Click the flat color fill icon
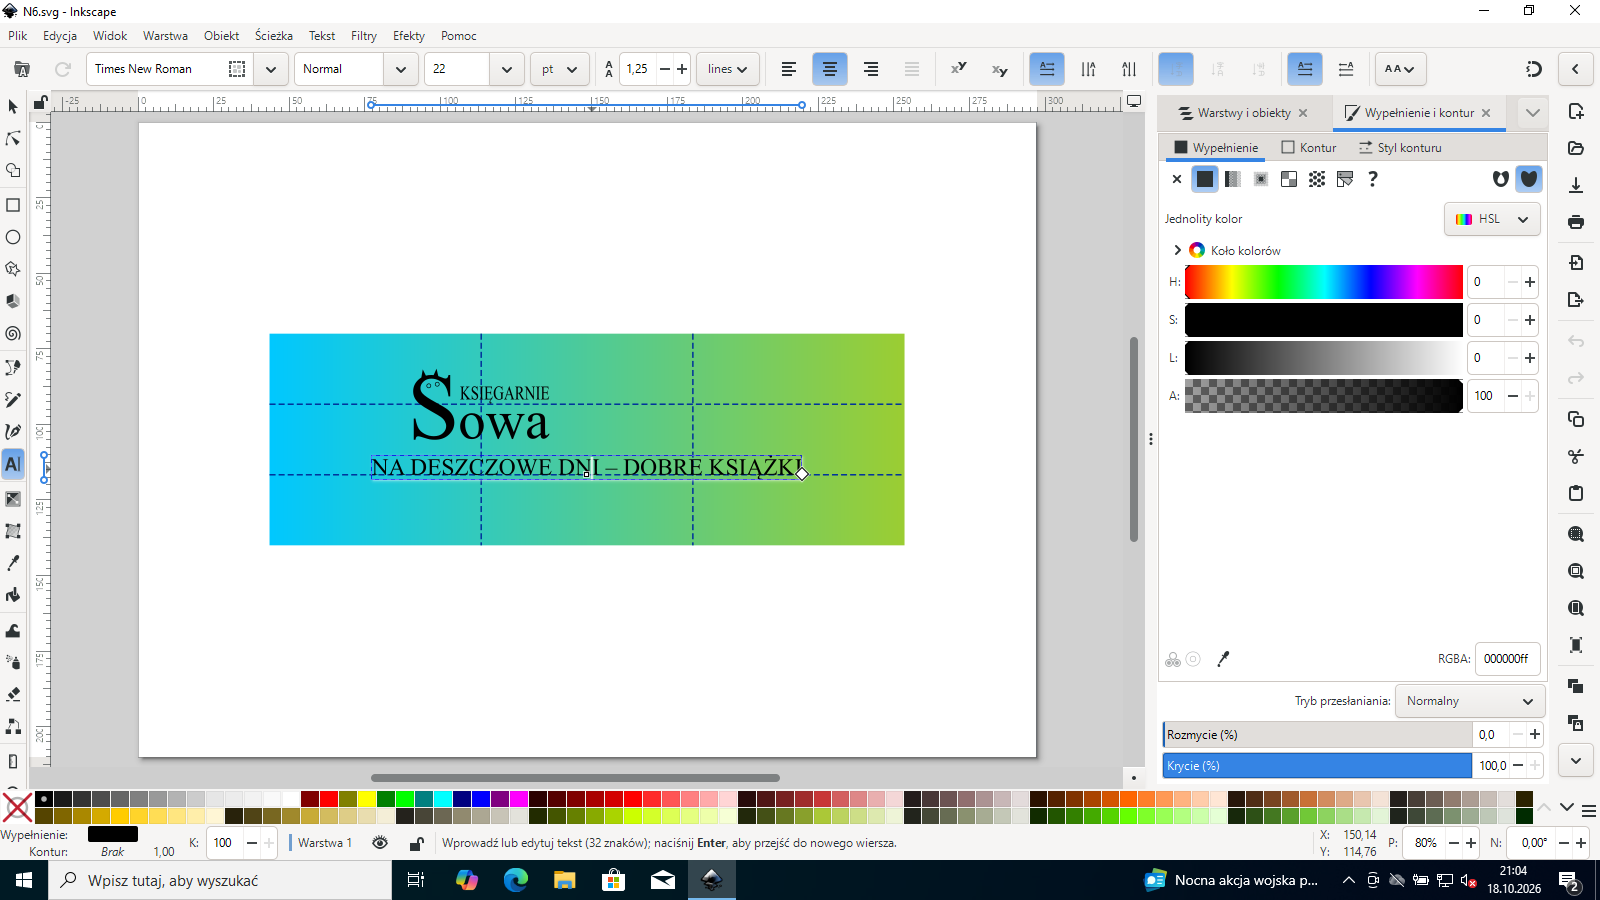Screen dimensions: 1600x900 (x=1205, y=179)
